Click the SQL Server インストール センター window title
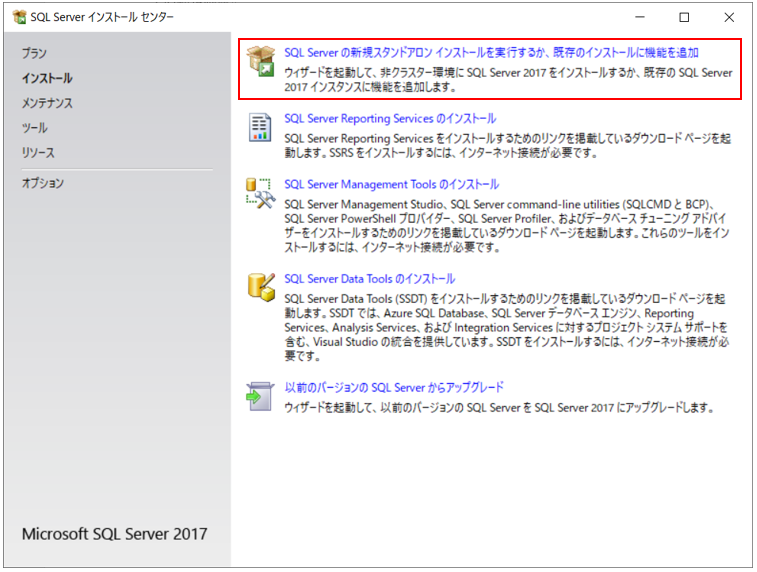The height and width of the screenshot is (572, 757). pos(102,17)
